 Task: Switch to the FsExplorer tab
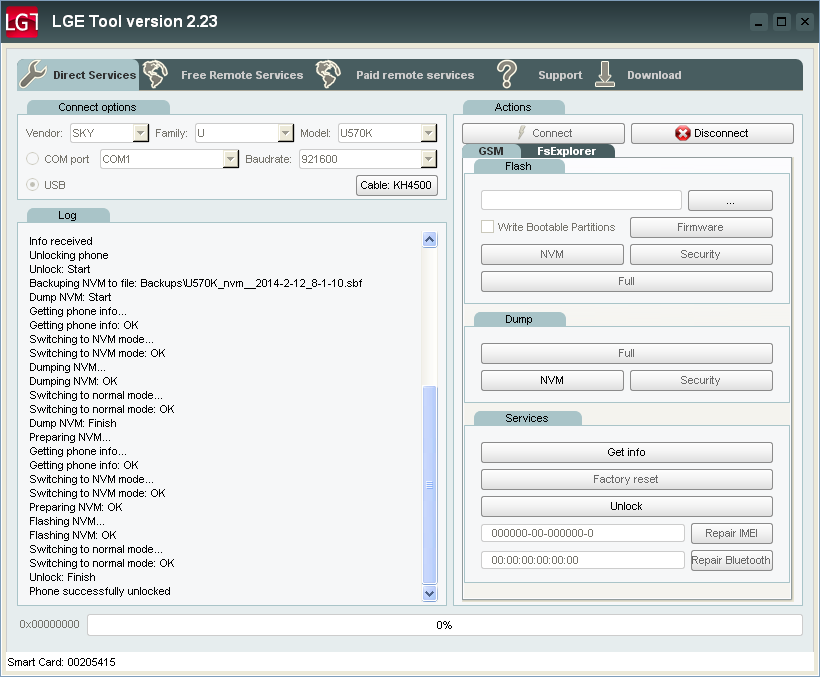coord(566,151)
